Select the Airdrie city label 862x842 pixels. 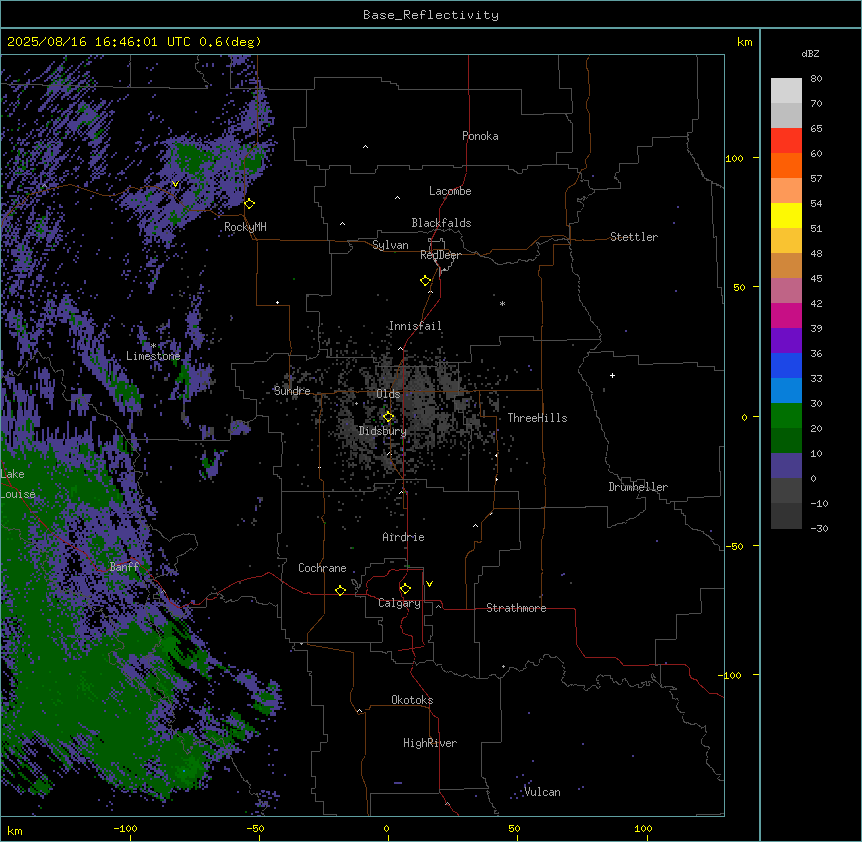click(x=404, y=537)
